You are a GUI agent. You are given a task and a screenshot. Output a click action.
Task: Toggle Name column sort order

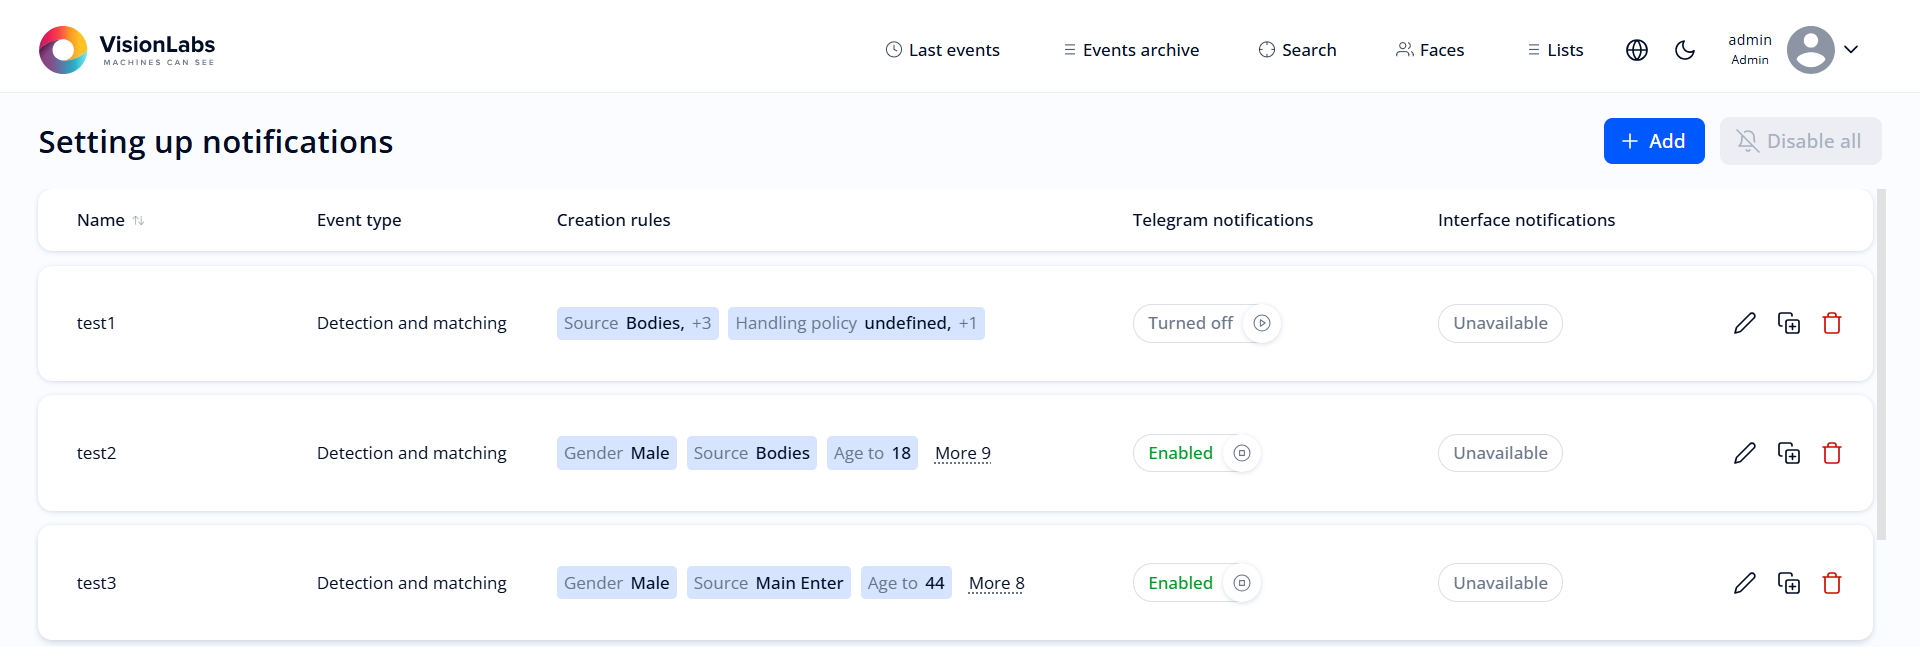[139, 220]
